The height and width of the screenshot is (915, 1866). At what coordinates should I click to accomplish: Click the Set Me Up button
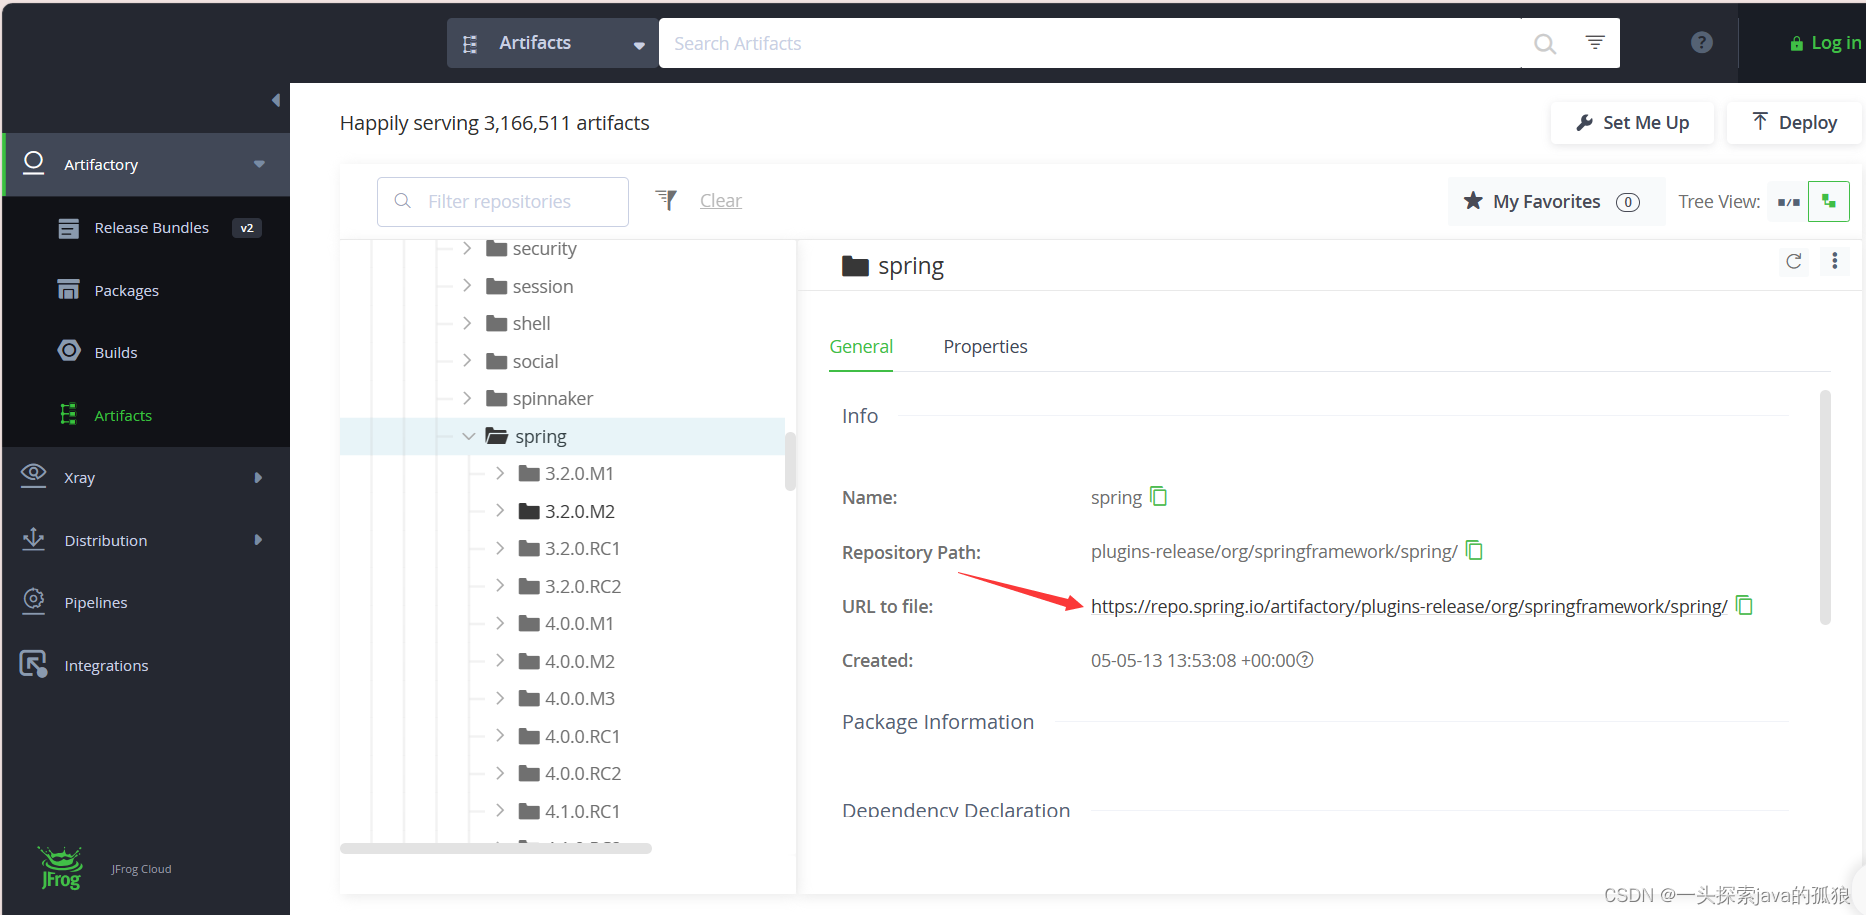click(1632, 123)
